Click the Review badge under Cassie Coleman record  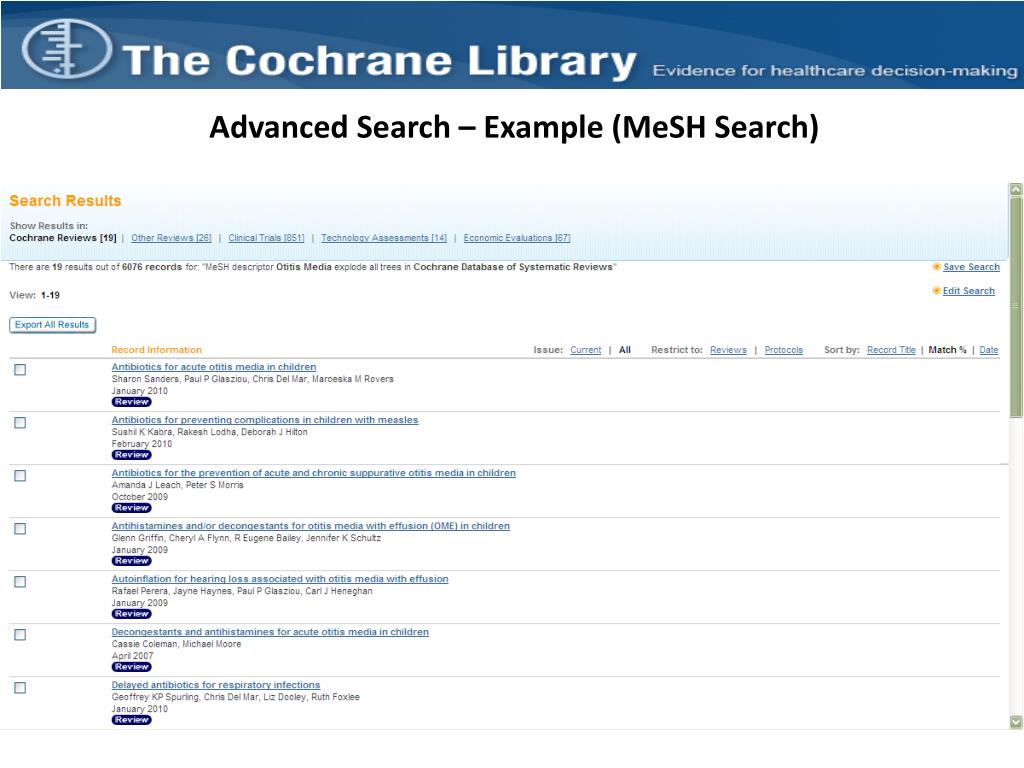(x=131, y=666)
